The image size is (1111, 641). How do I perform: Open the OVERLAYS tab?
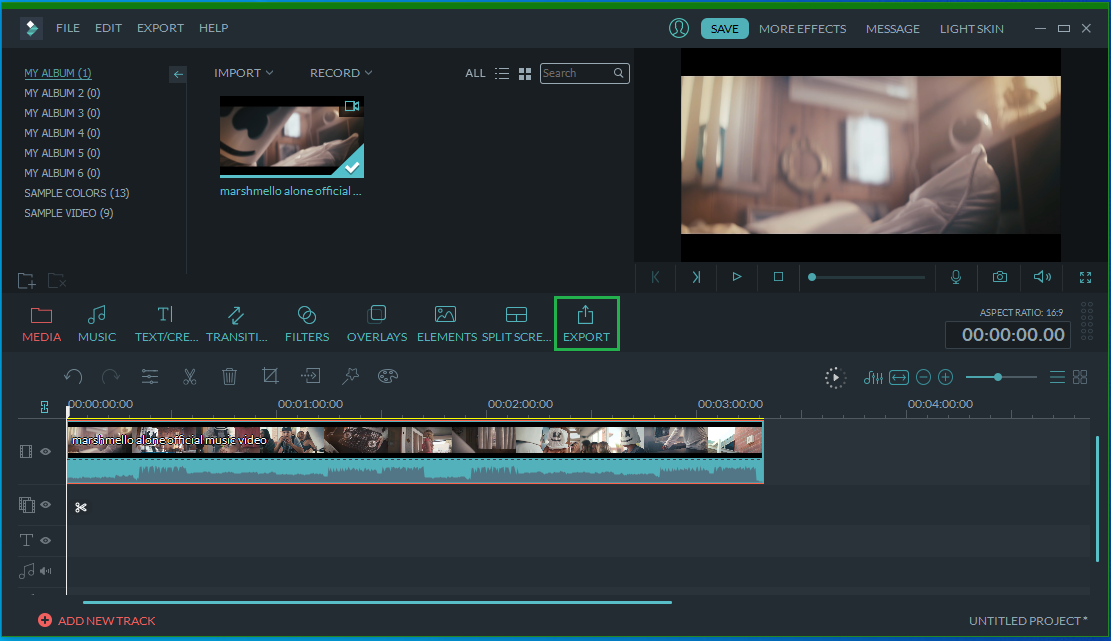tap(377, 324)
